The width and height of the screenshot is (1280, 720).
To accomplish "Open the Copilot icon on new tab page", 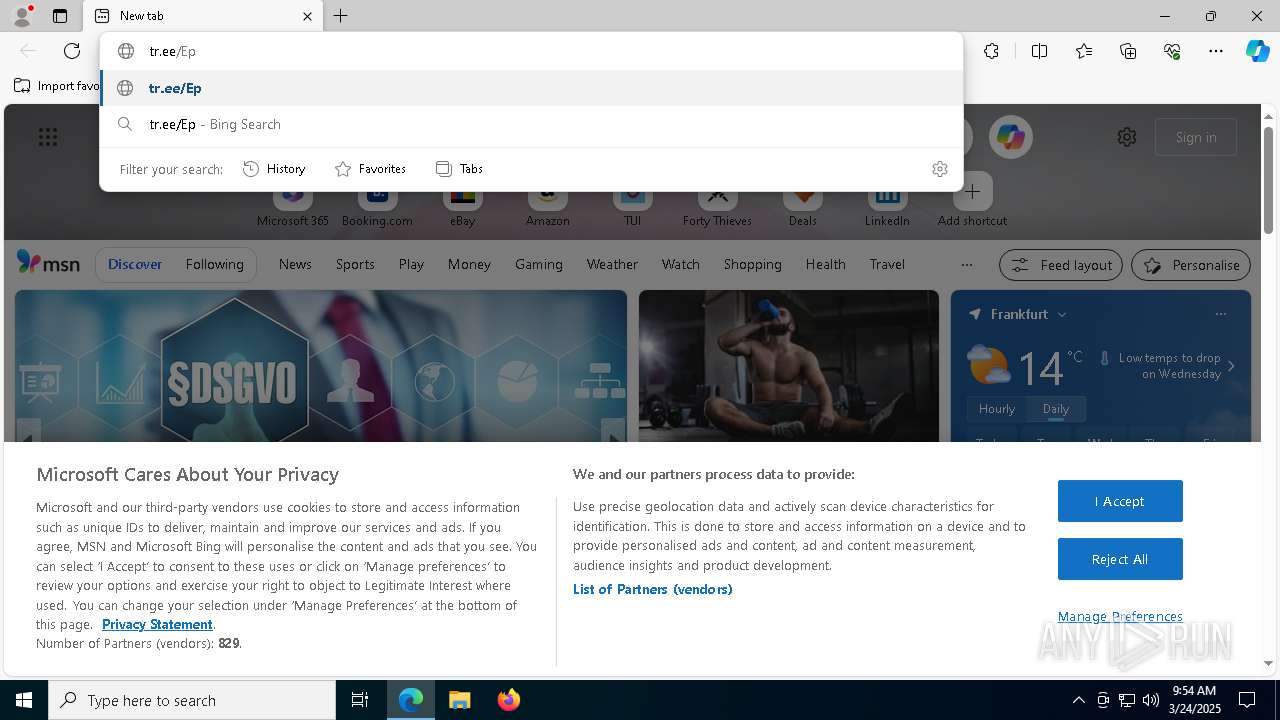I will [1010, 137].
